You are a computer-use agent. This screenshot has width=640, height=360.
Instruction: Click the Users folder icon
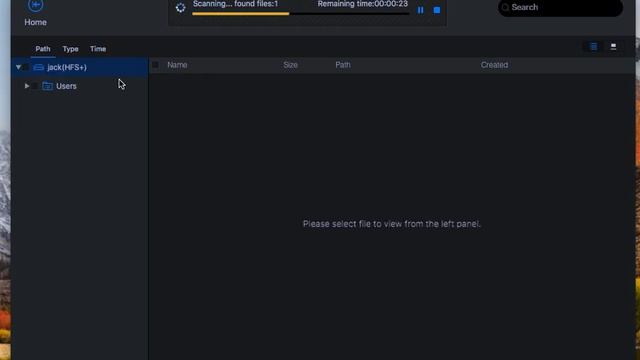(x=47, y=86)
